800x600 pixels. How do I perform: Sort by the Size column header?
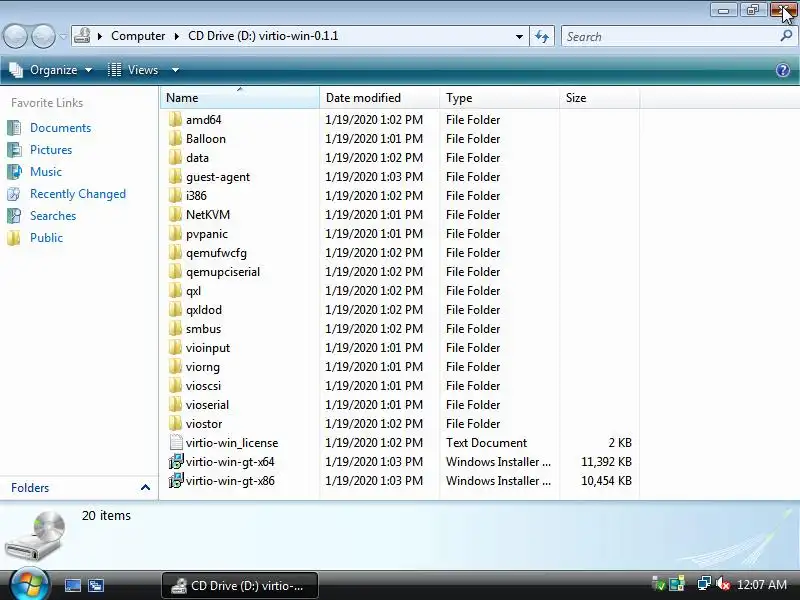pos(599,97)
